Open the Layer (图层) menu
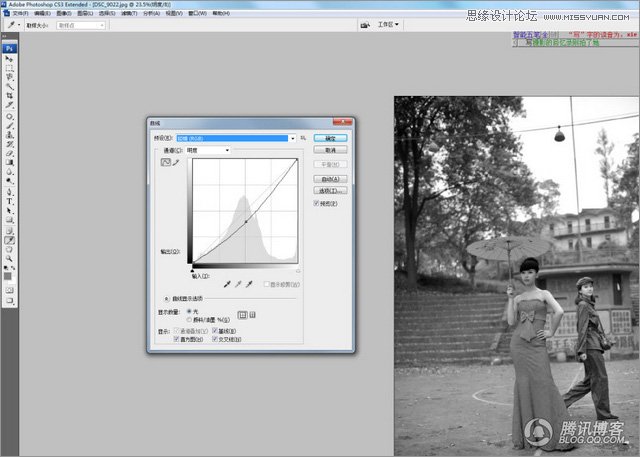Viewport: 640px width, 457px height. click(85, 13)
